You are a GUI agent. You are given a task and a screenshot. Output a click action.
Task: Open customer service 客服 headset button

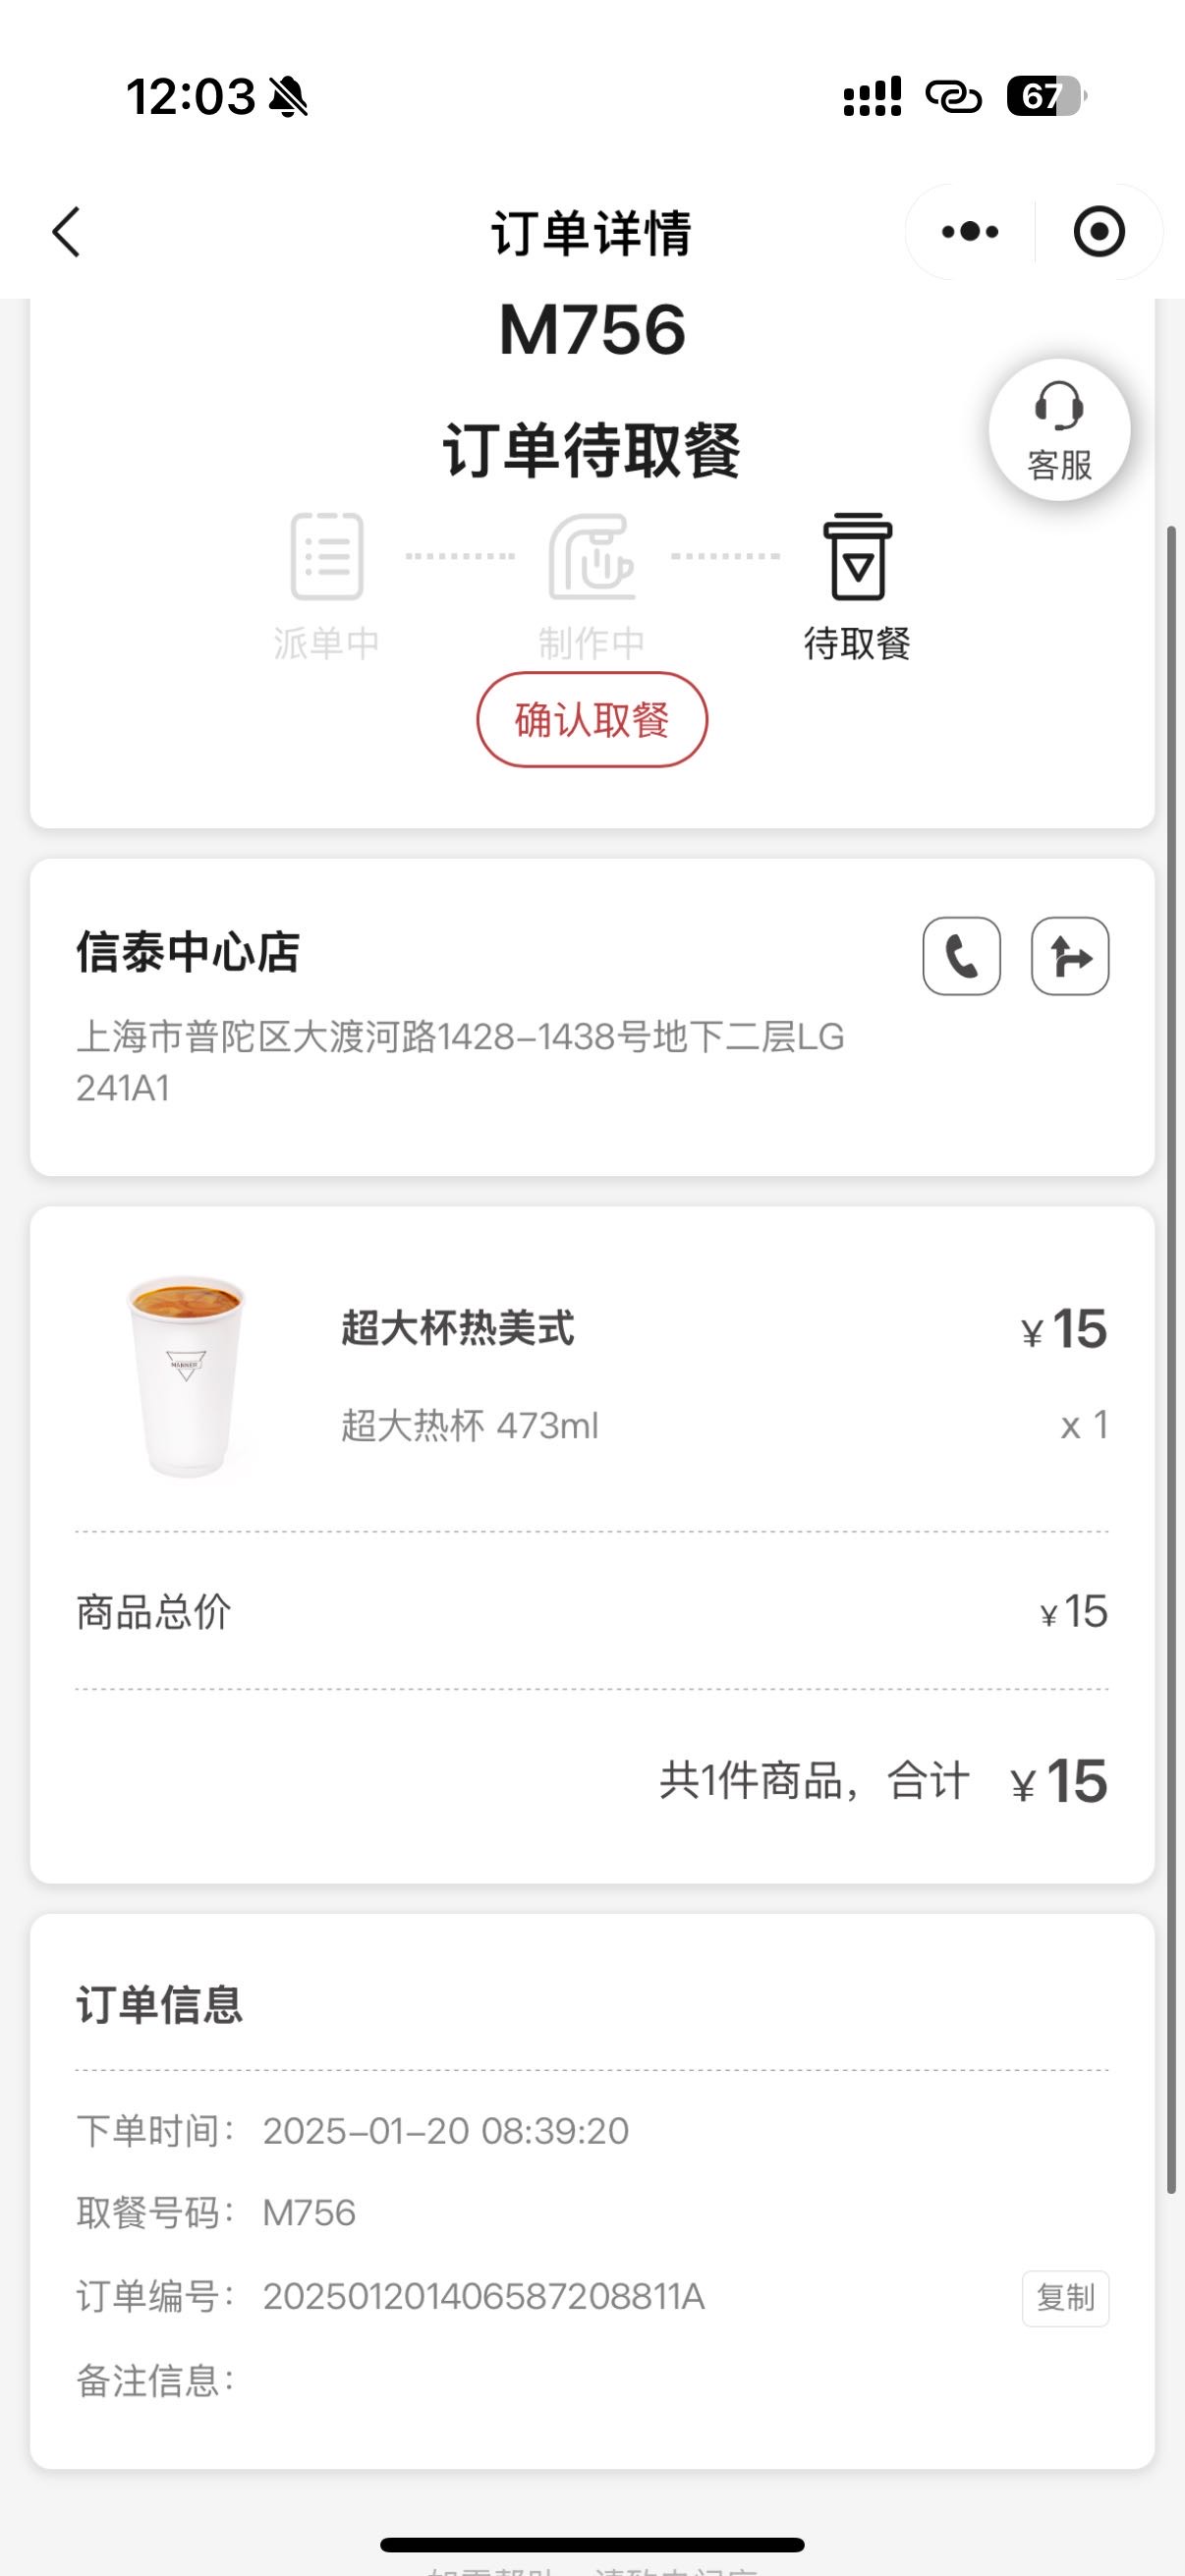click(x=1059, y=430)
